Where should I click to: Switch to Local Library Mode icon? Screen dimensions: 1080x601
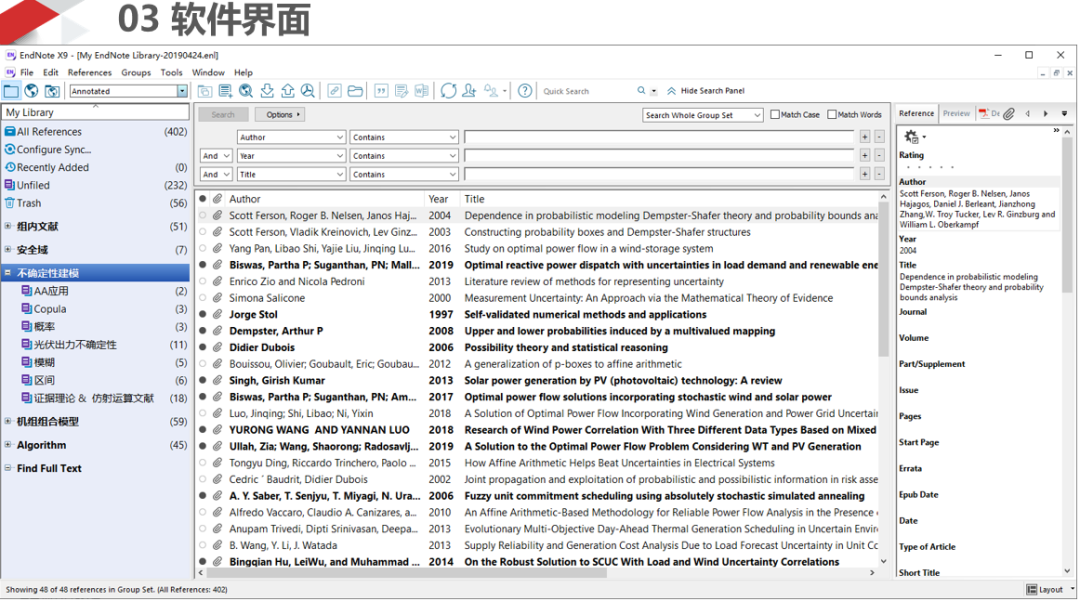(12, 91)
